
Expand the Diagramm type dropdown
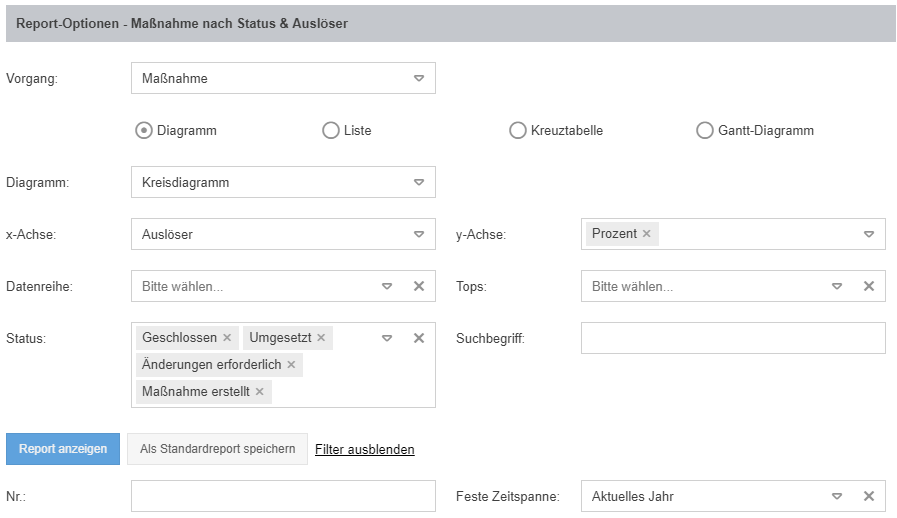point(283,182)
